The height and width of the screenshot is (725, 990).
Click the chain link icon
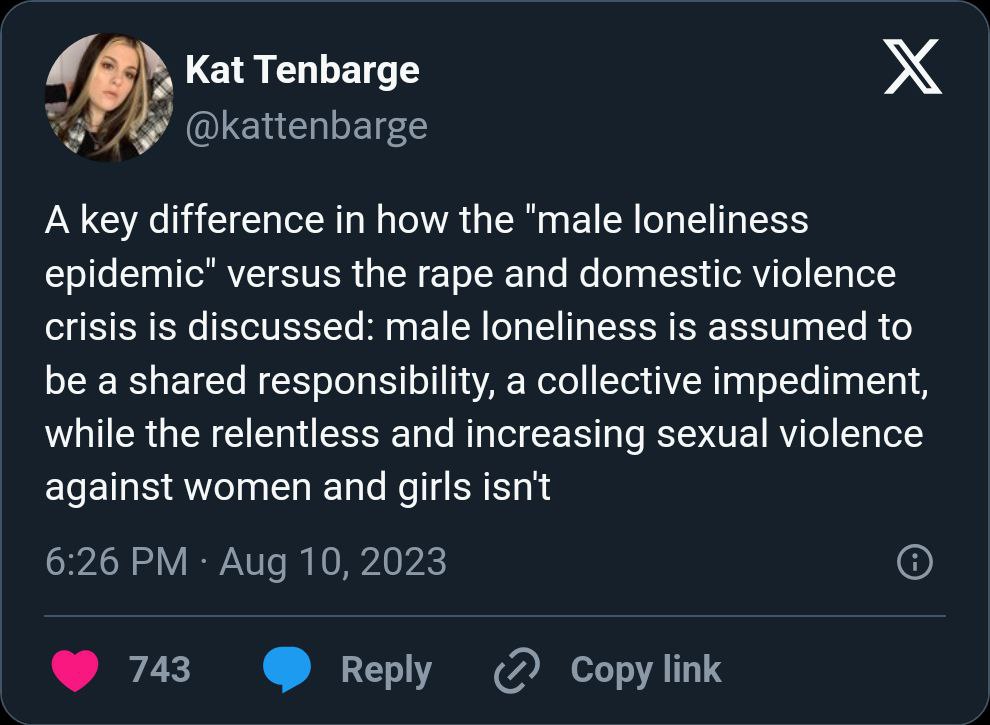pos(517,670)
